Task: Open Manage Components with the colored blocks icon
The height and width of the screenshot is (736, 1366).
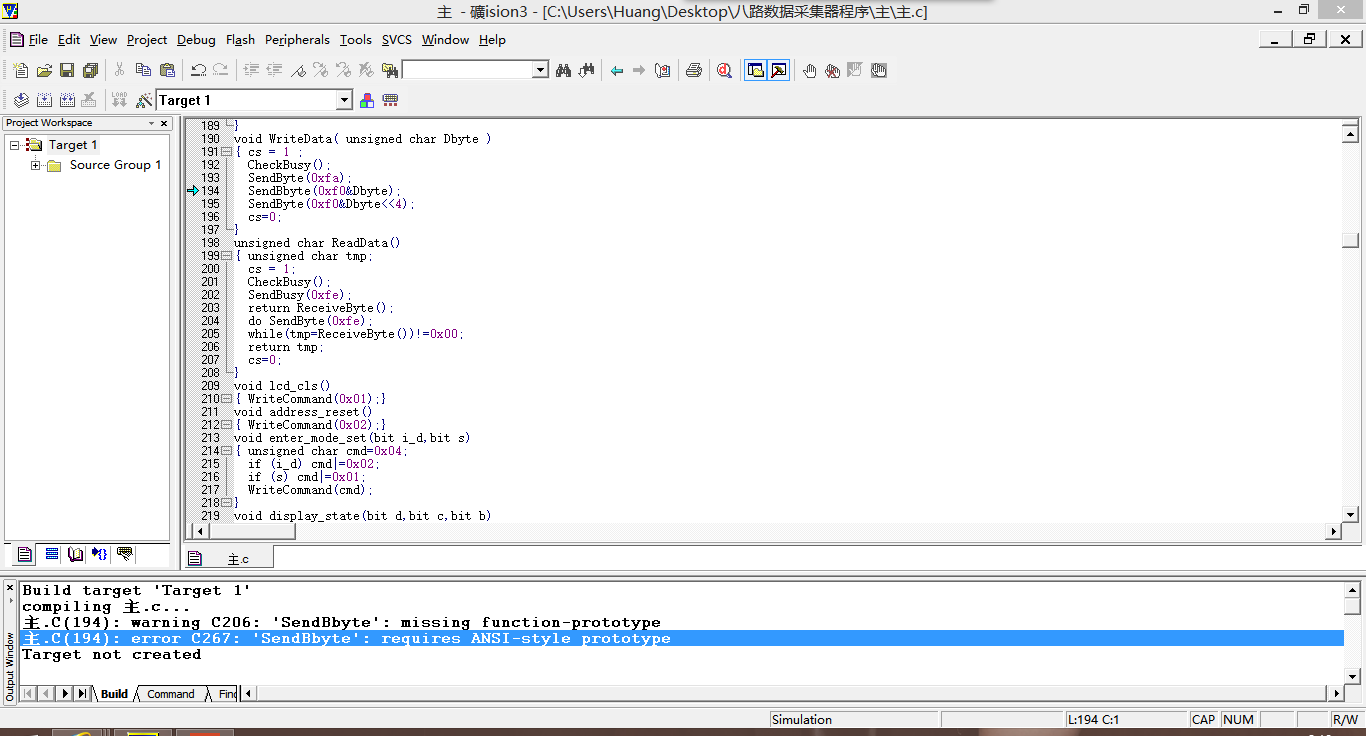Action: click(x=367, y=100)
